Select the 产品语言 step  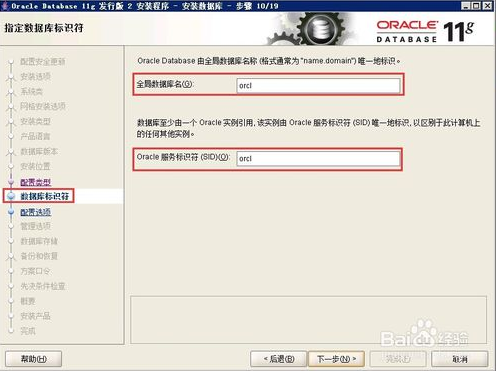pos(35,136)
